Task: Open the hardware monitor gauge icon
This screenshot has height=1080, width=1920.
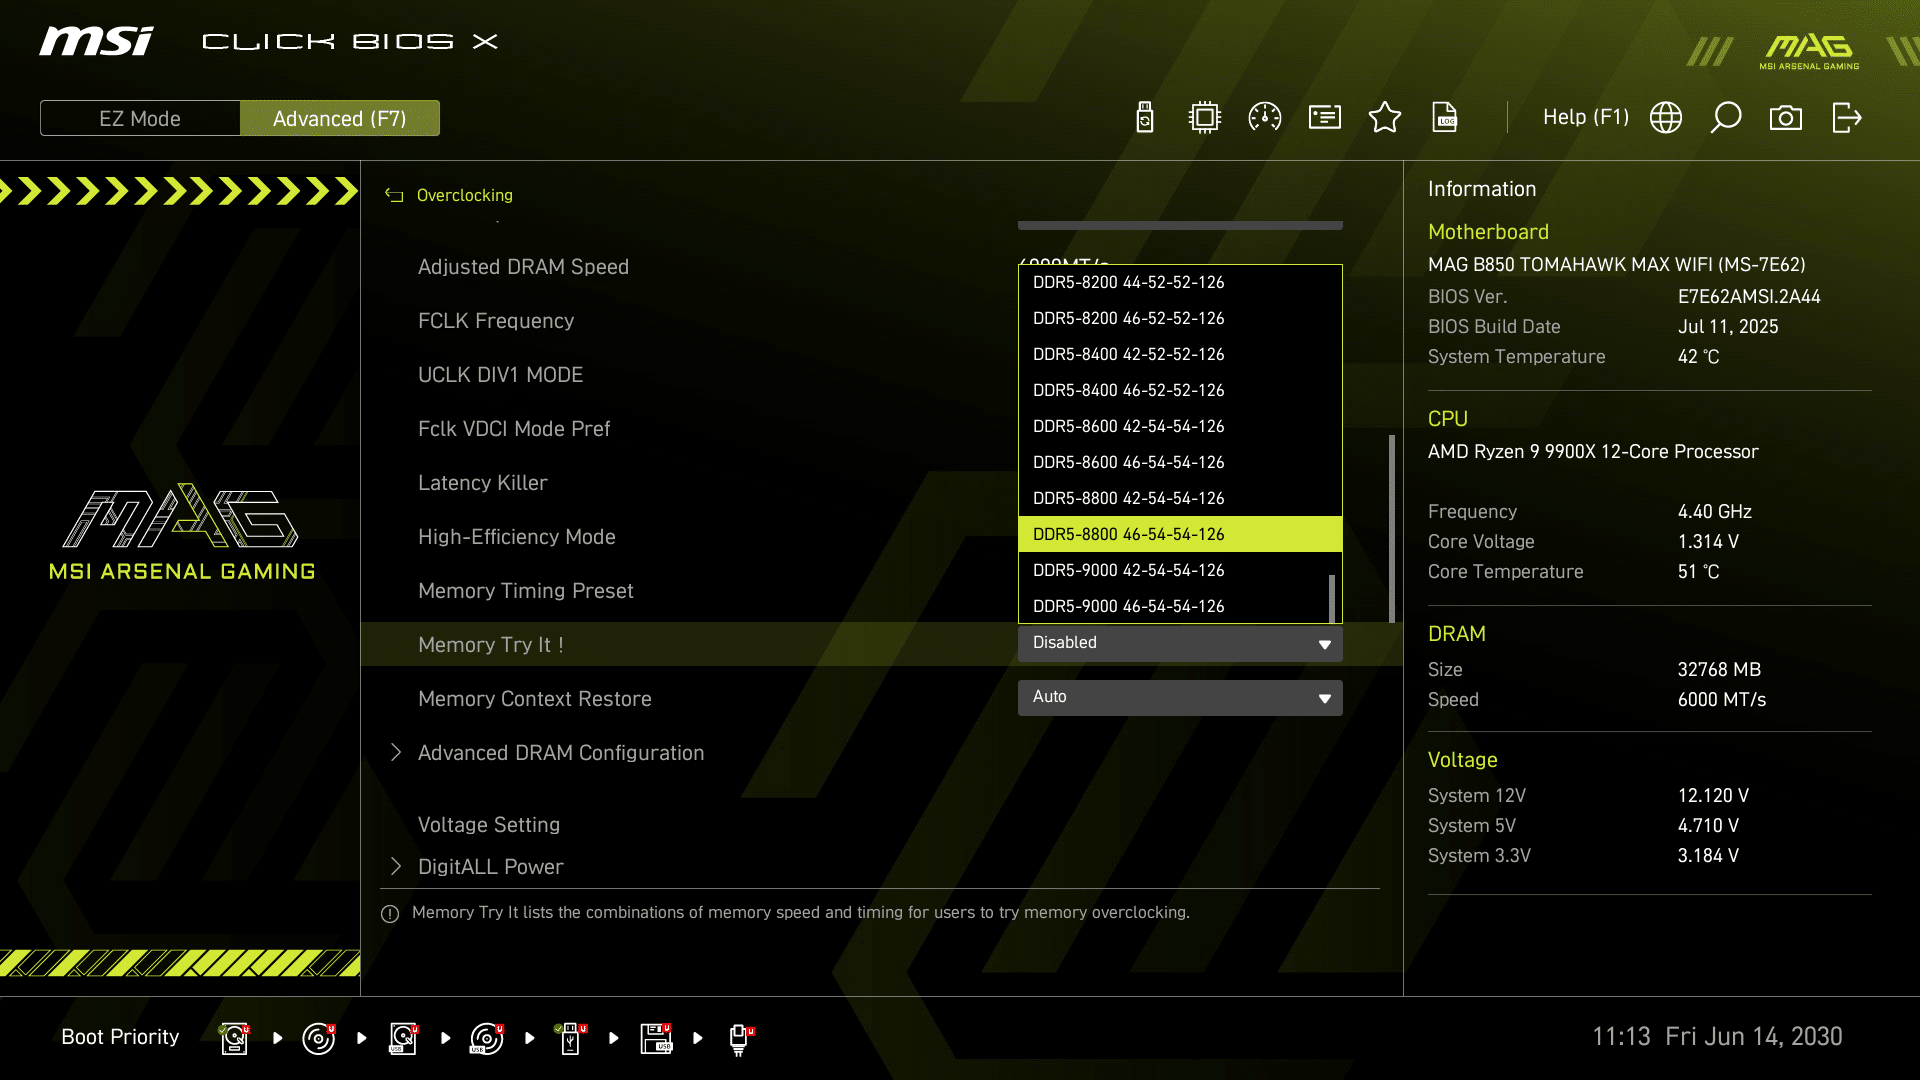Action: tap(1265, 117)
